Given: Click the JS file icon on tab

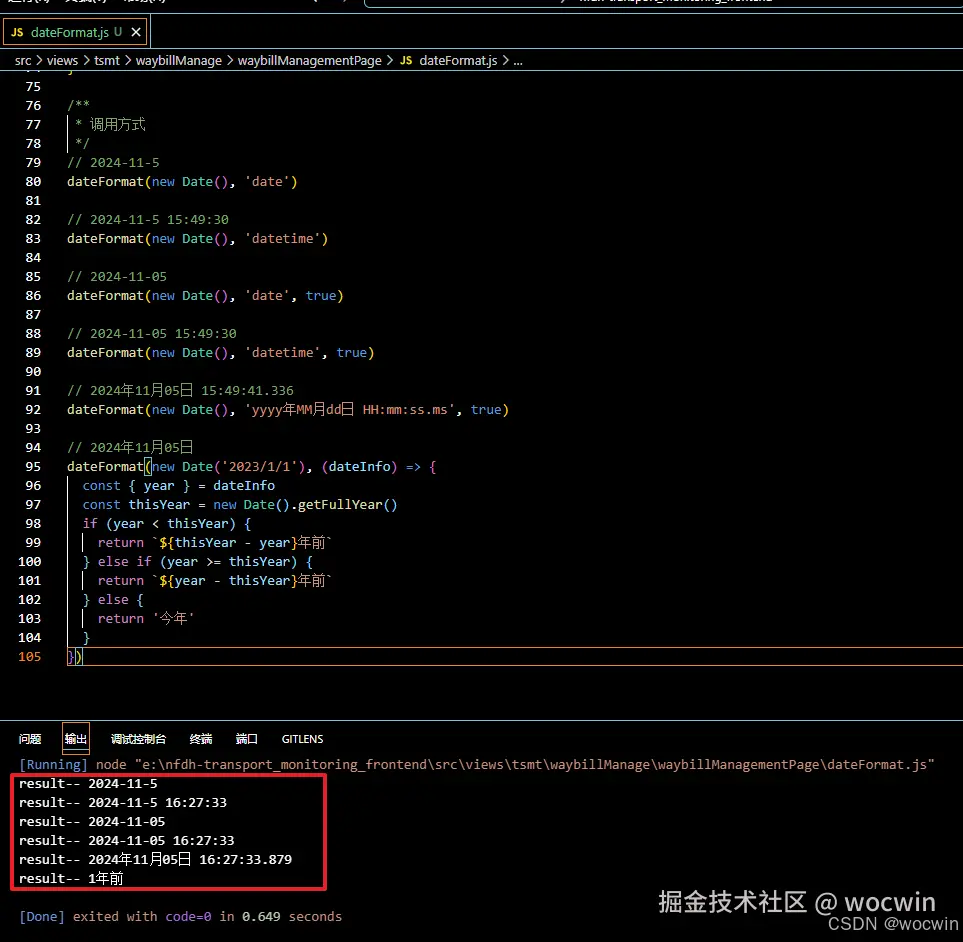Looking at the screenshot, I should (17, 32).
